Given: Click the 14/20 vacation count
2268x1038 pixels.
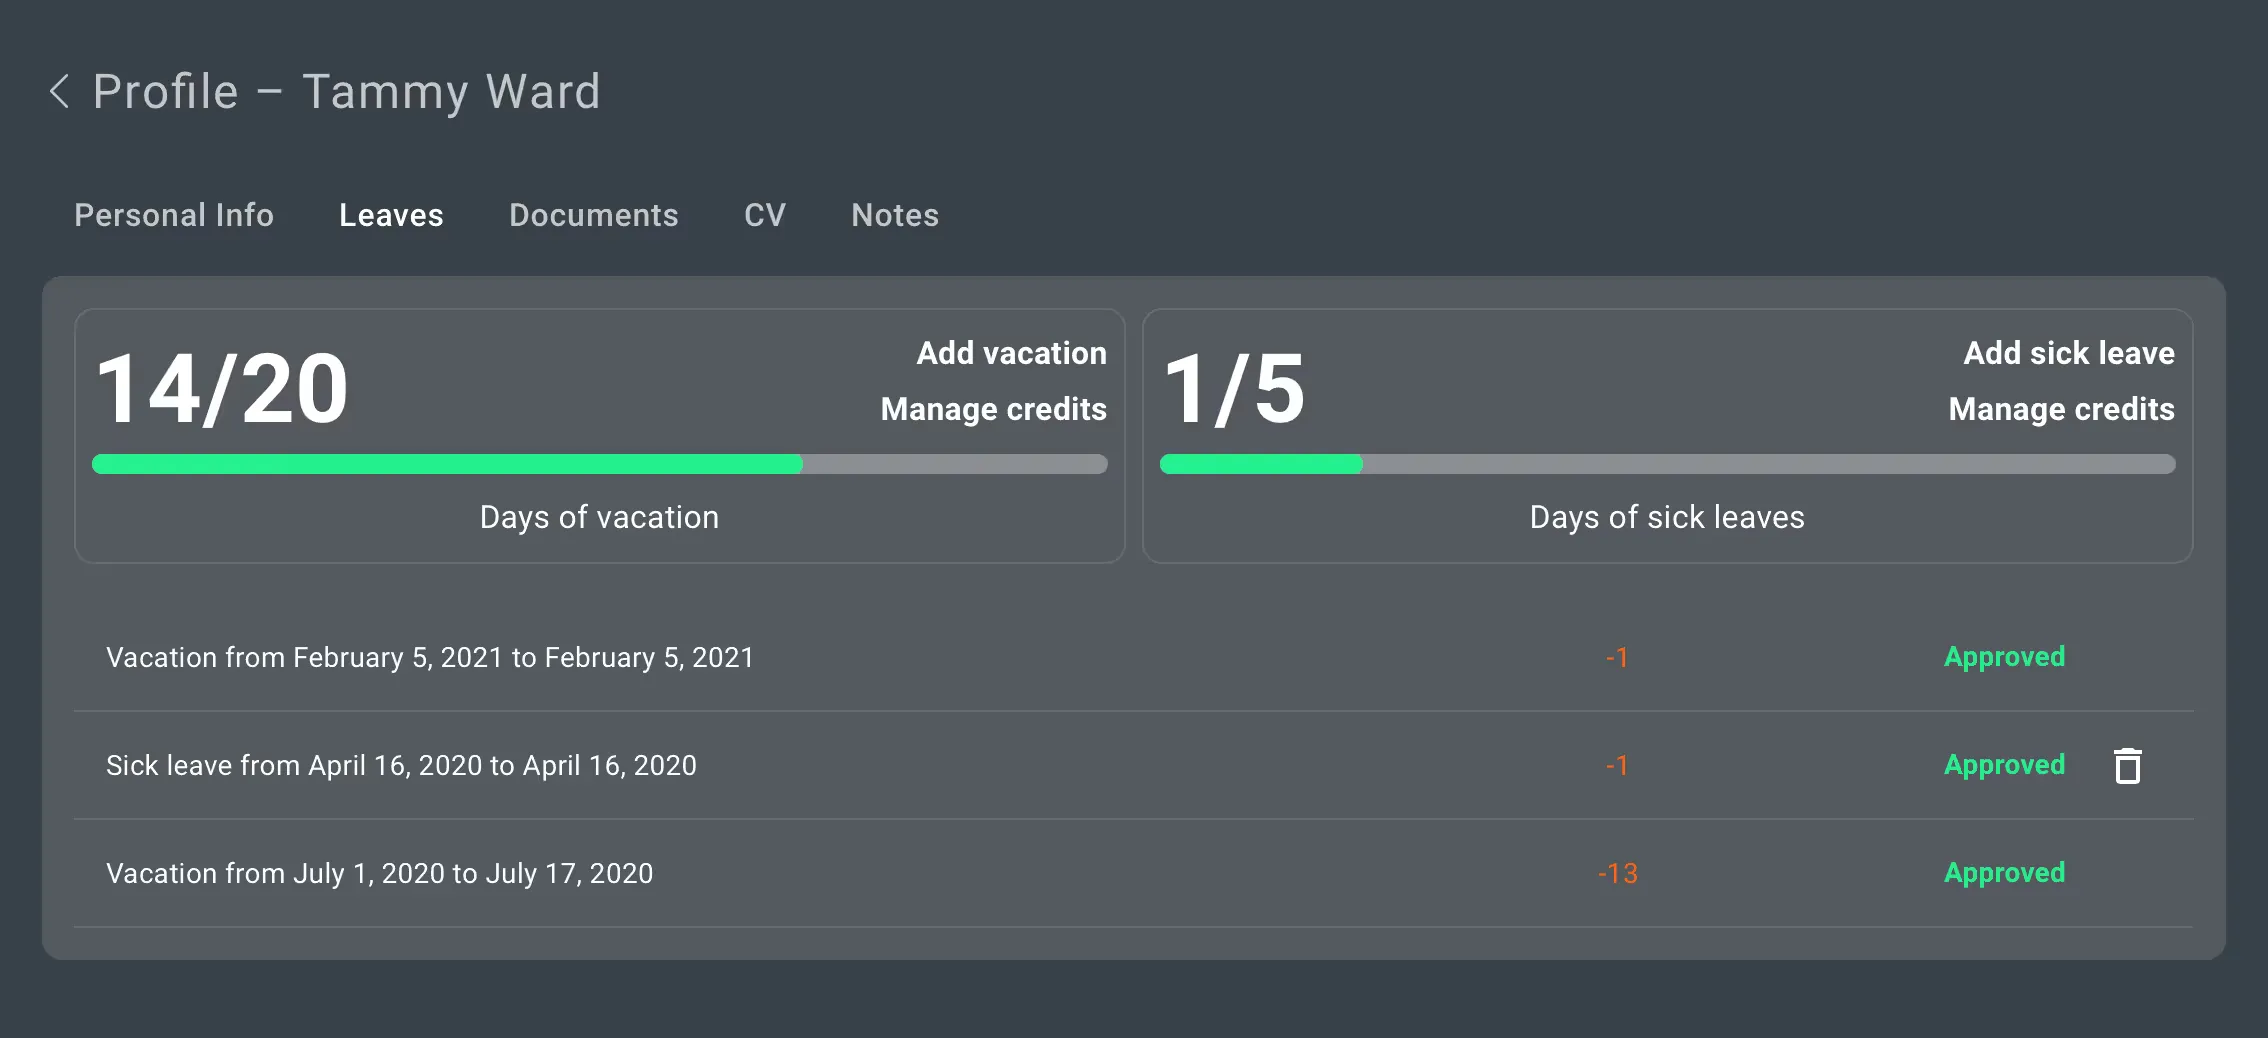Looking at the screenshot, I should point(222,389).
